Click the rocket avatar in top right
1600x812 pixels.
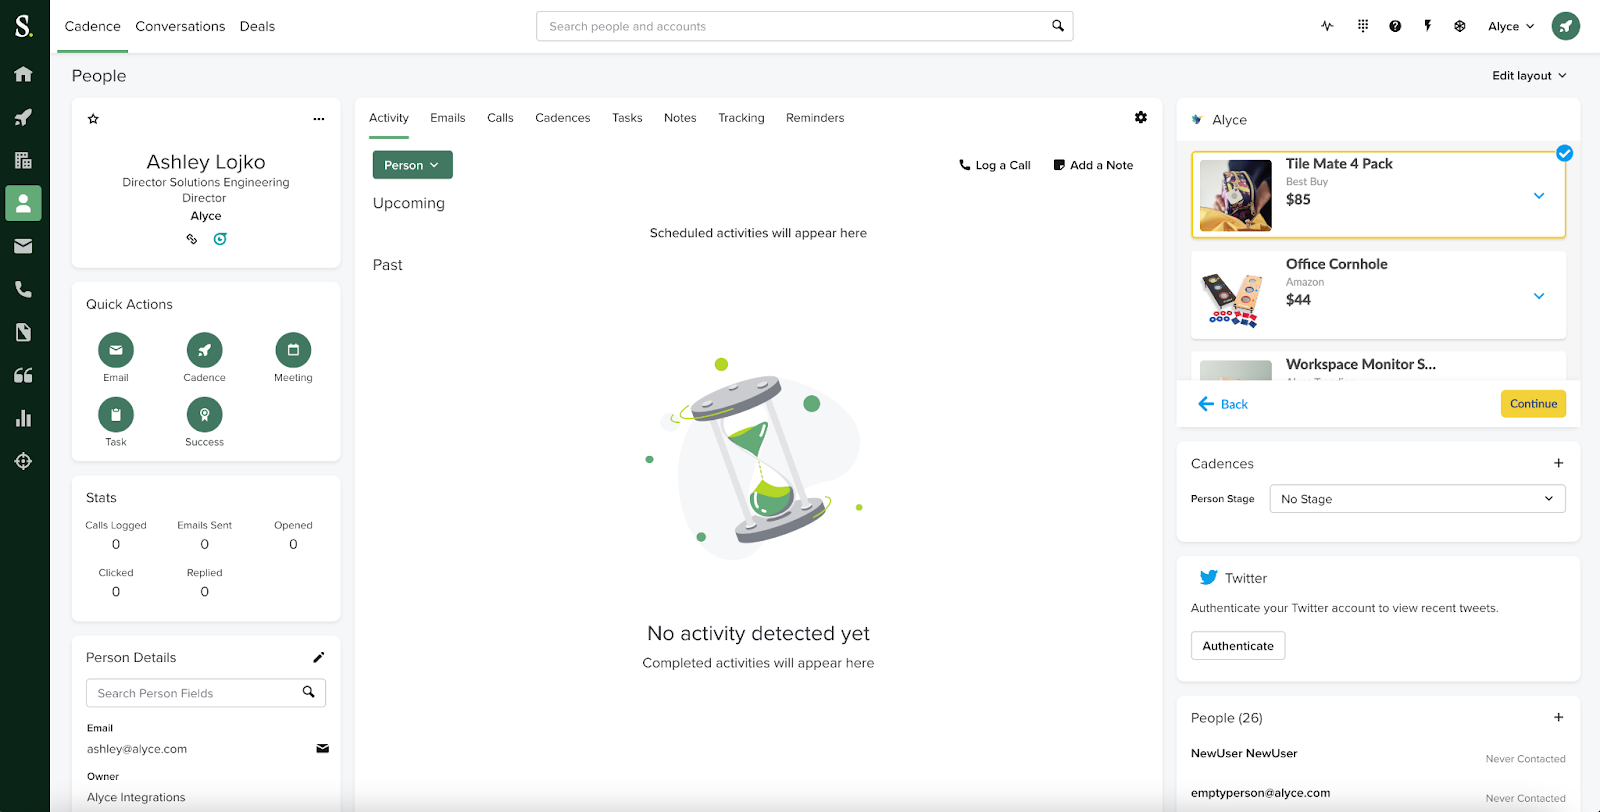click(1566, 26)
